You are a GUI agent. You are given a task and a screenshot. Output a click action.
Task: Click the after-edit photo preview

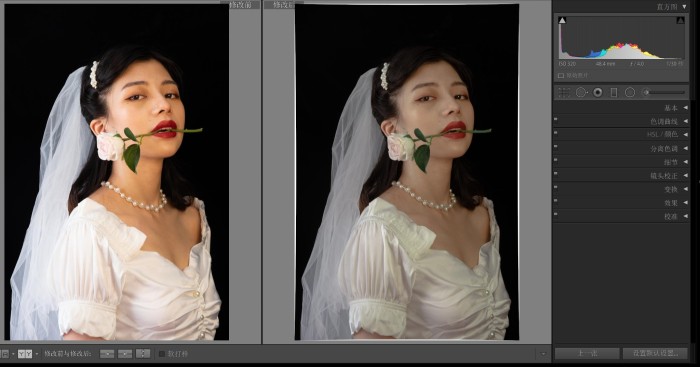click(407, 172)
